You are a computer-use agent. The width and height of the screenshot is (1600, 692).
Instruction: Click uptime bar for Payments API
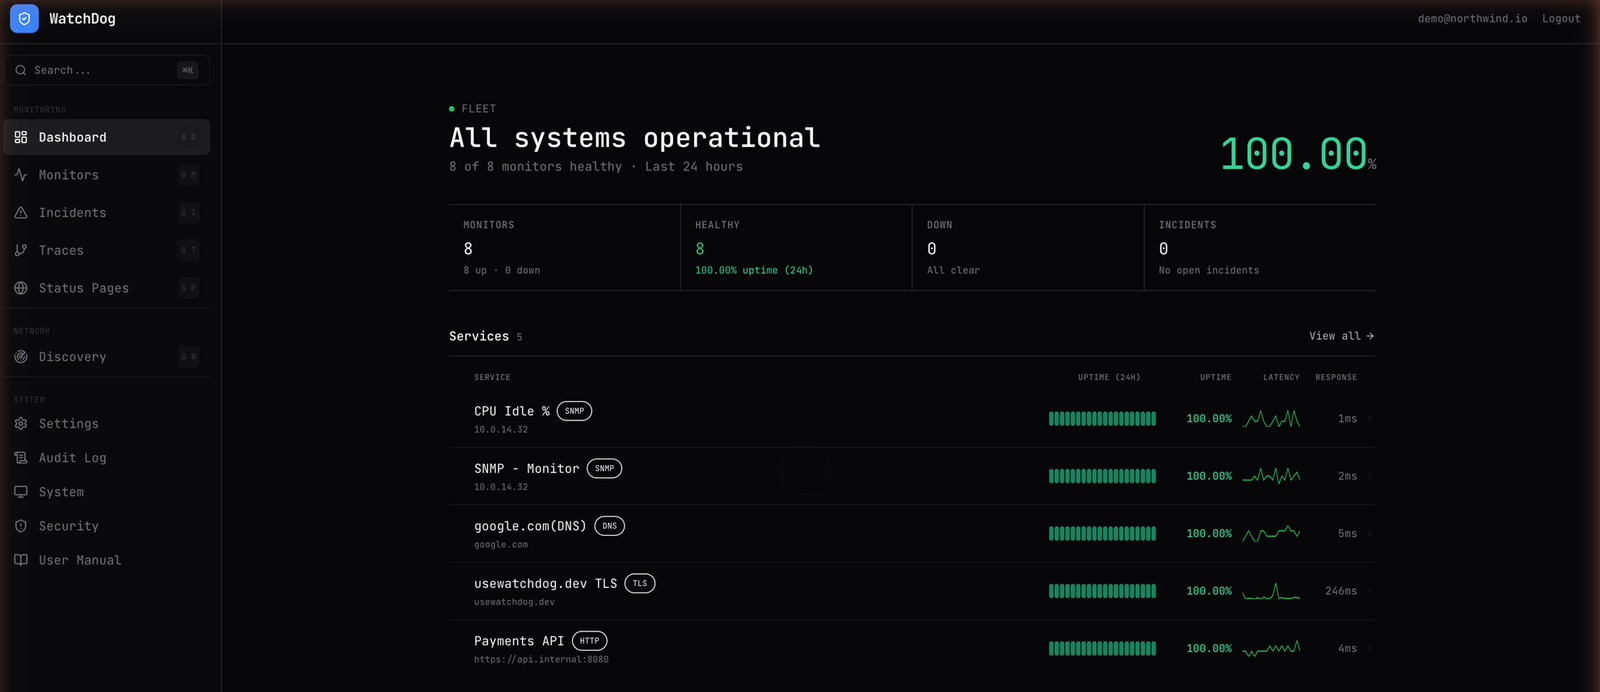(x=1102, y=649)
